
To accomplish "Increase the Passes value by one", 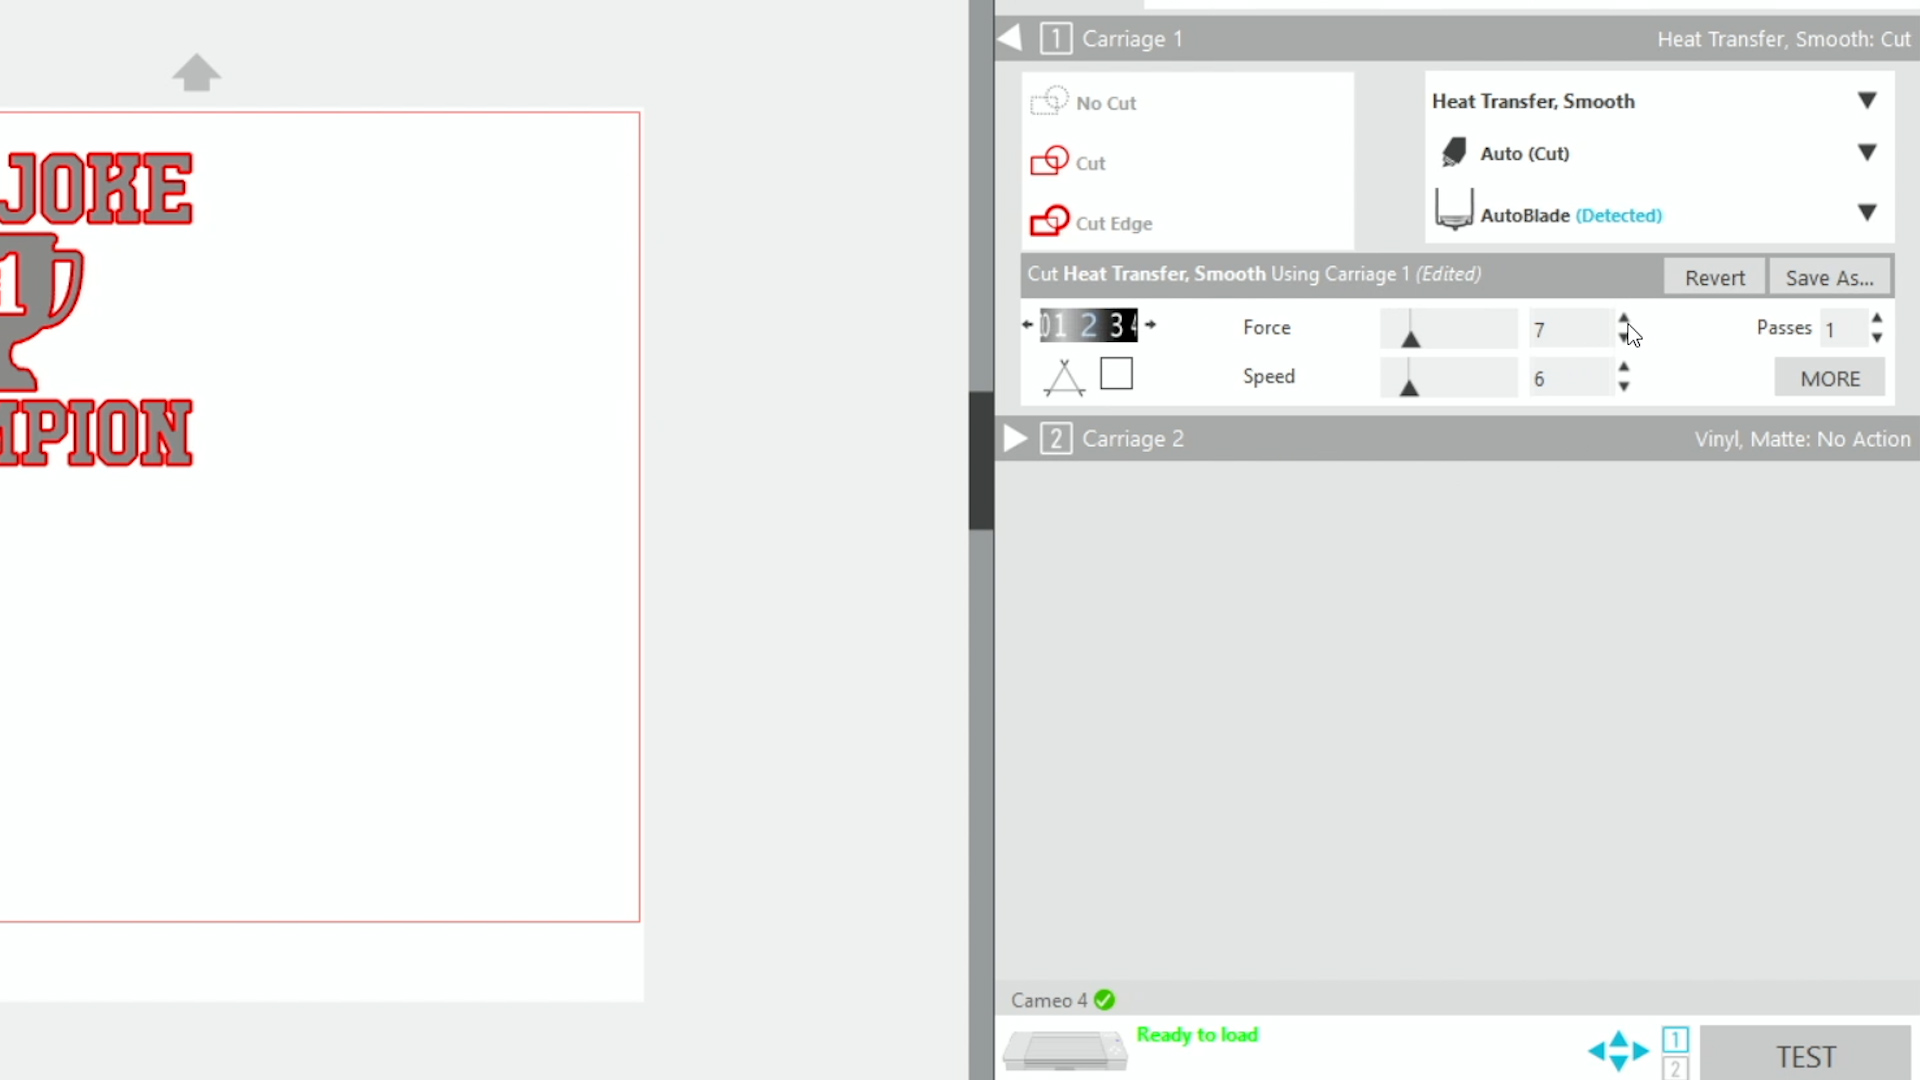I will coord(1877,318).
